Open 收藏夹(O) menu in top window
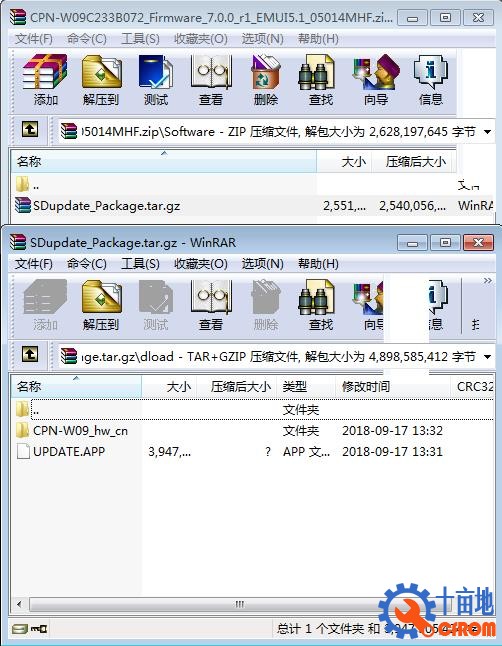 201,39
